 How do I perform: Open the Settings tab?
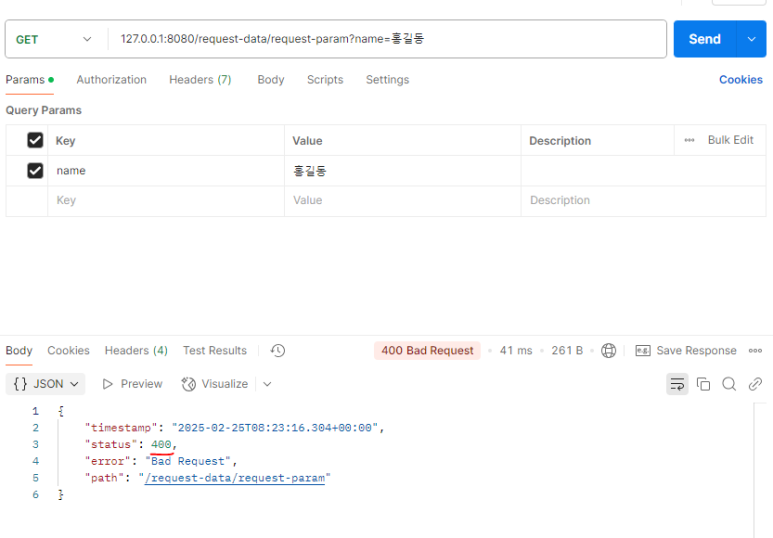tap(387, 79)
